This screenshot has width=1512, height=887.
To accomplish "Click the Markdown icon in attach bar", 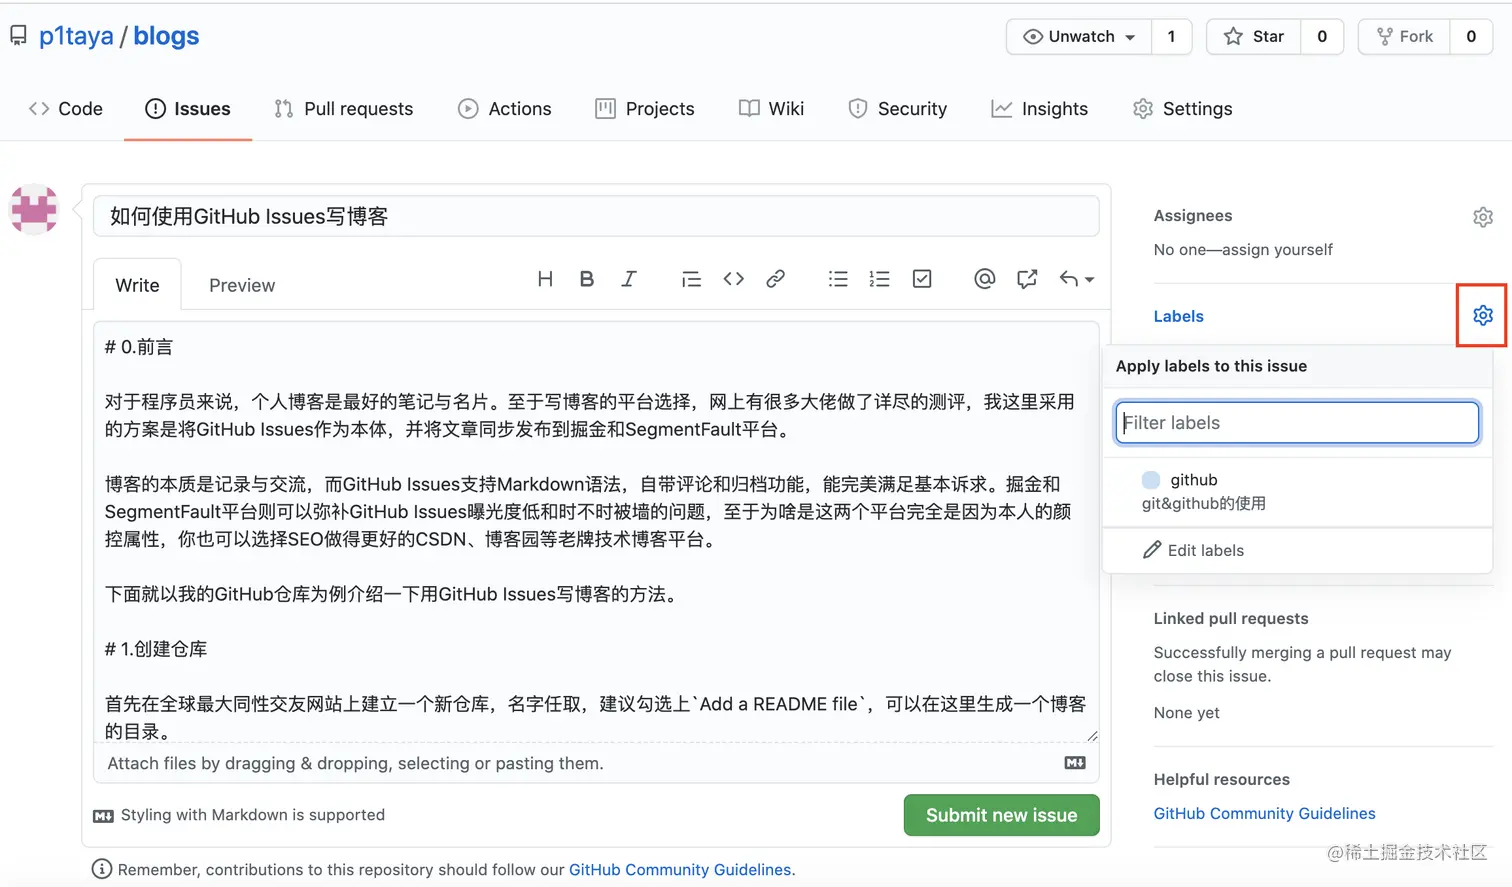I will 1075,763.
